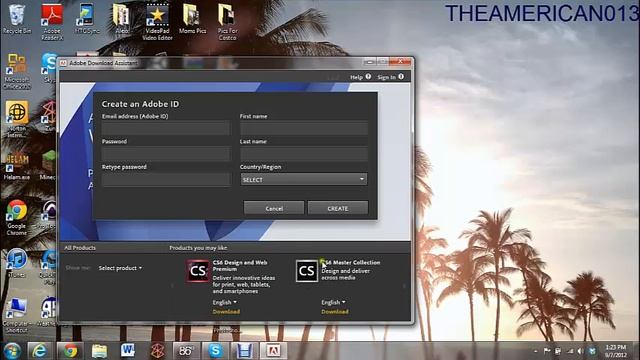Open Microsoft Word from the taskbar

click(x=128, y=351)
